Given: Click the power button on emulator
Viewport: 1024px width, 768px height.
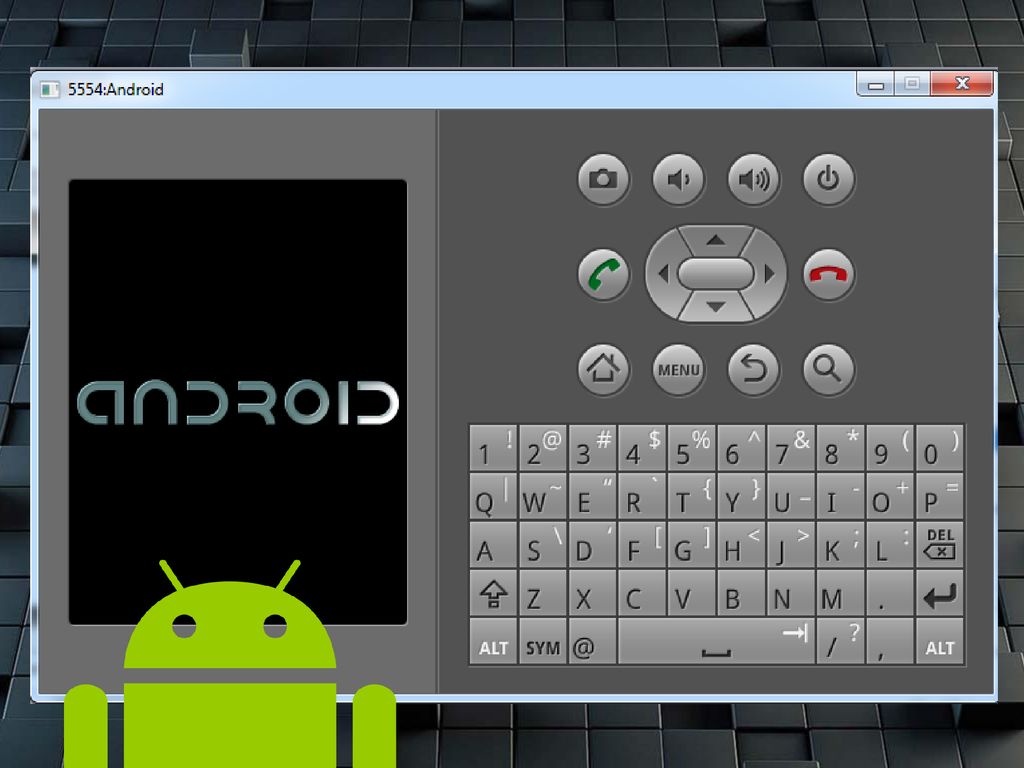Looking at the screenshot, I should (x=829, y=179).
